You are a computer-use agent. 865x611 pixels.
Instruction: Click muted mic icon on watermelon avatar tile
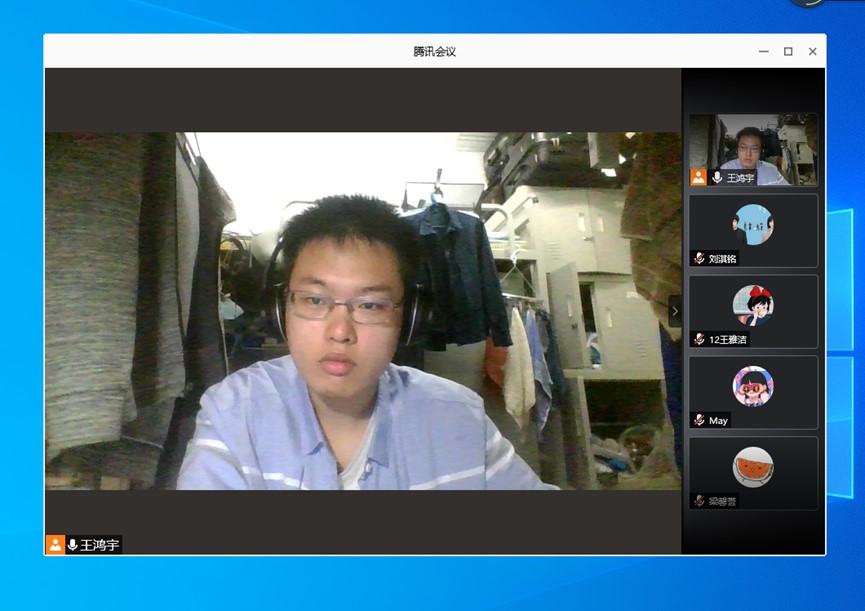699,500
